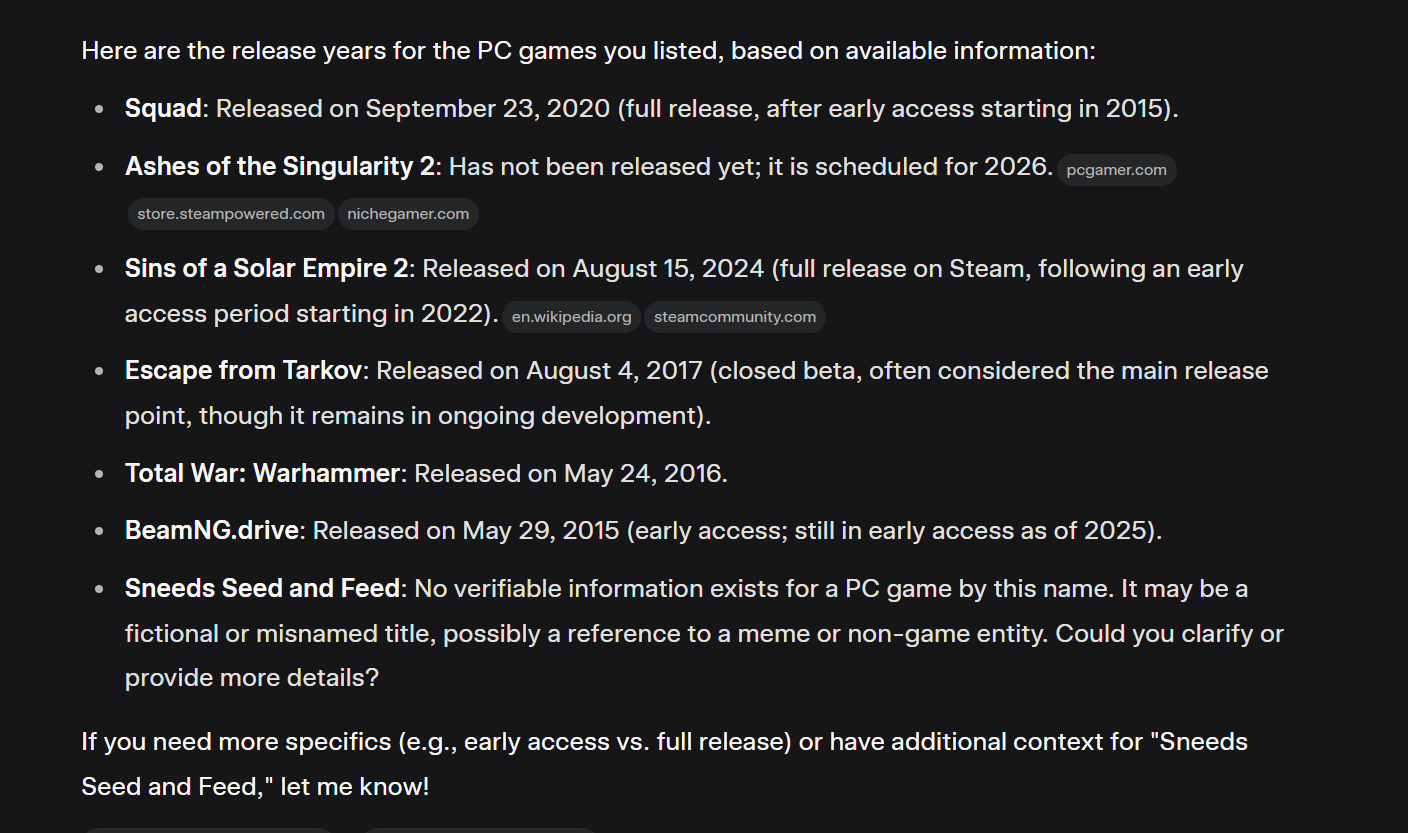1408x833 pixels.
Task: Click the Ashes of the Singularity 2 heading
Action: [x=280, y=167]
